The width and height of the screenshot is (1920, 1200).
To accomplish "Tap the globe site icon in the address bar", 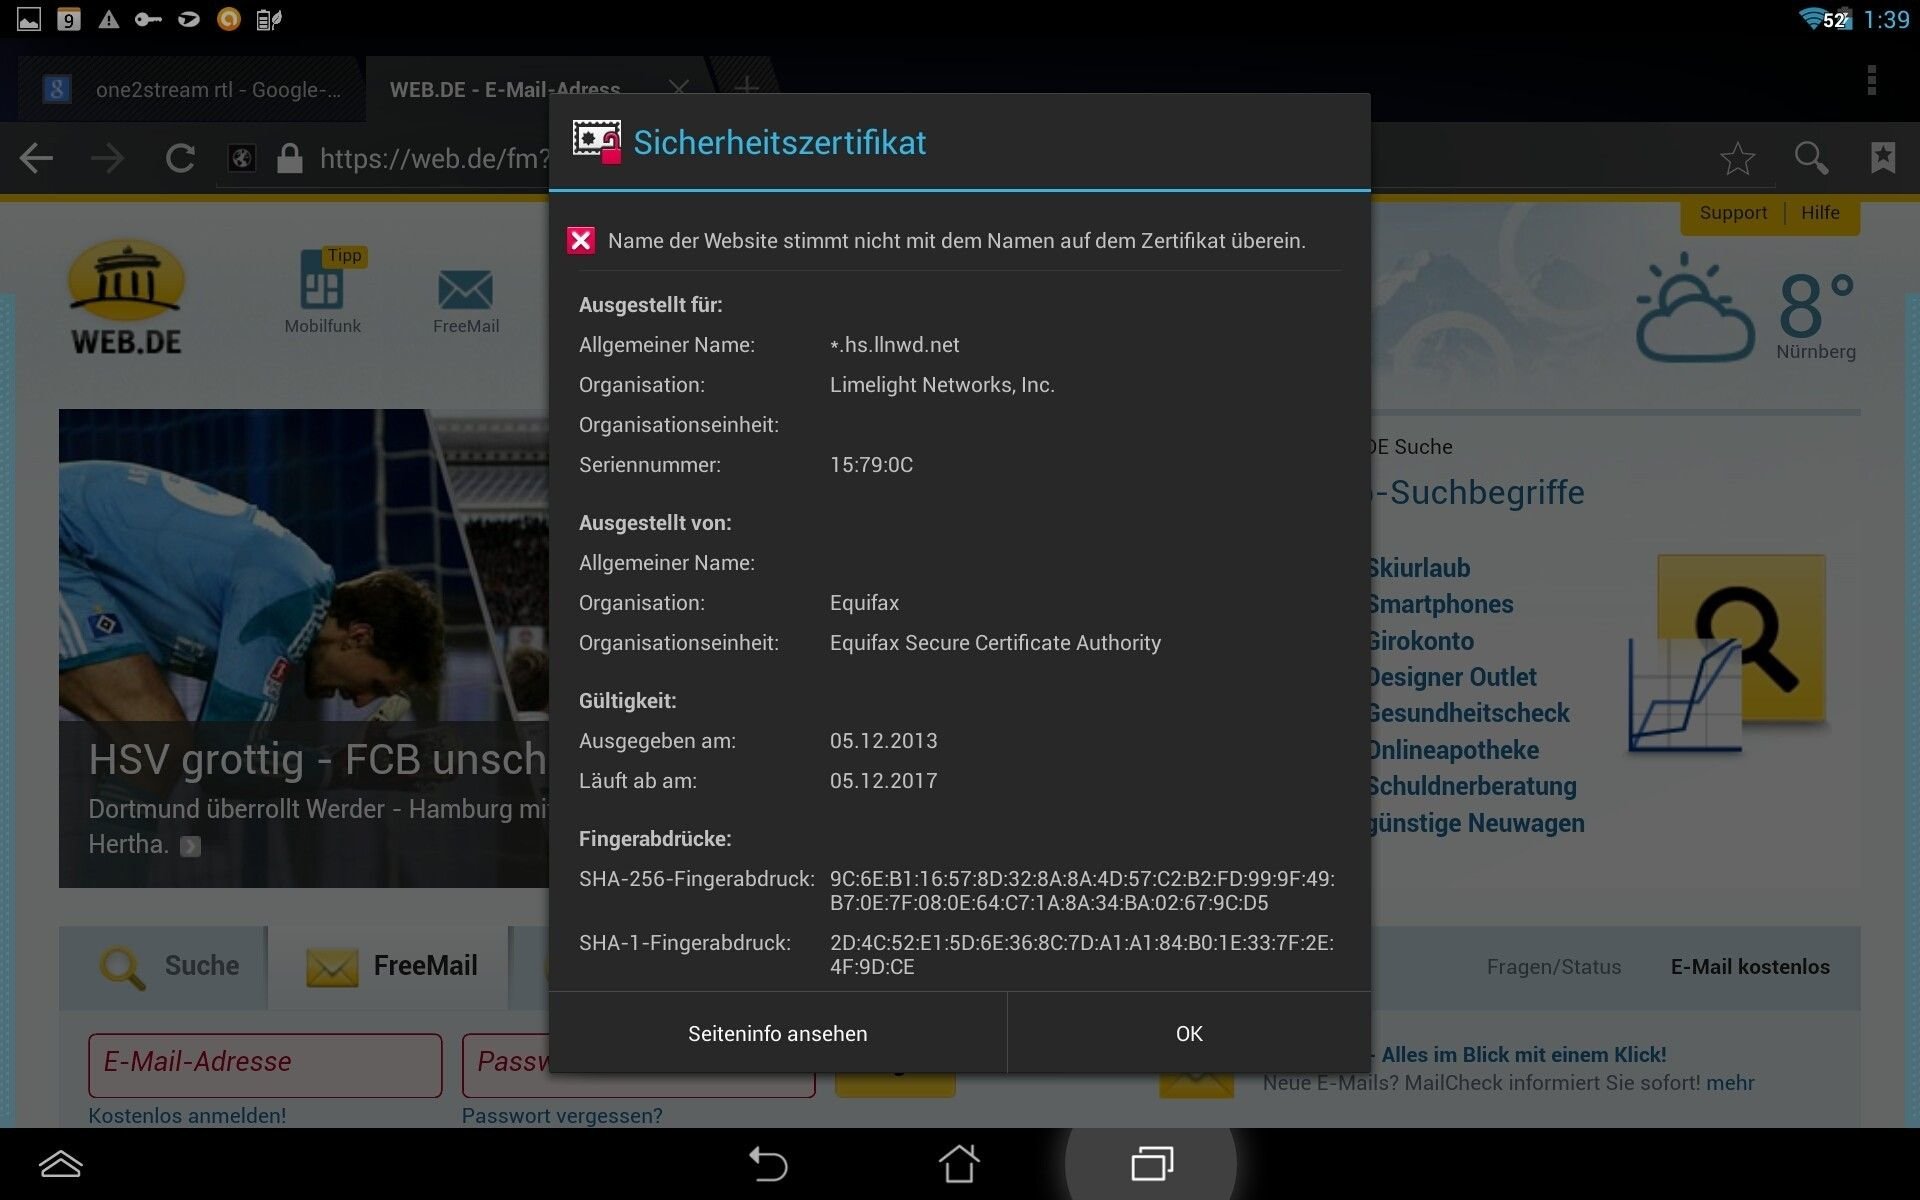I will click(x=242, y=158).
